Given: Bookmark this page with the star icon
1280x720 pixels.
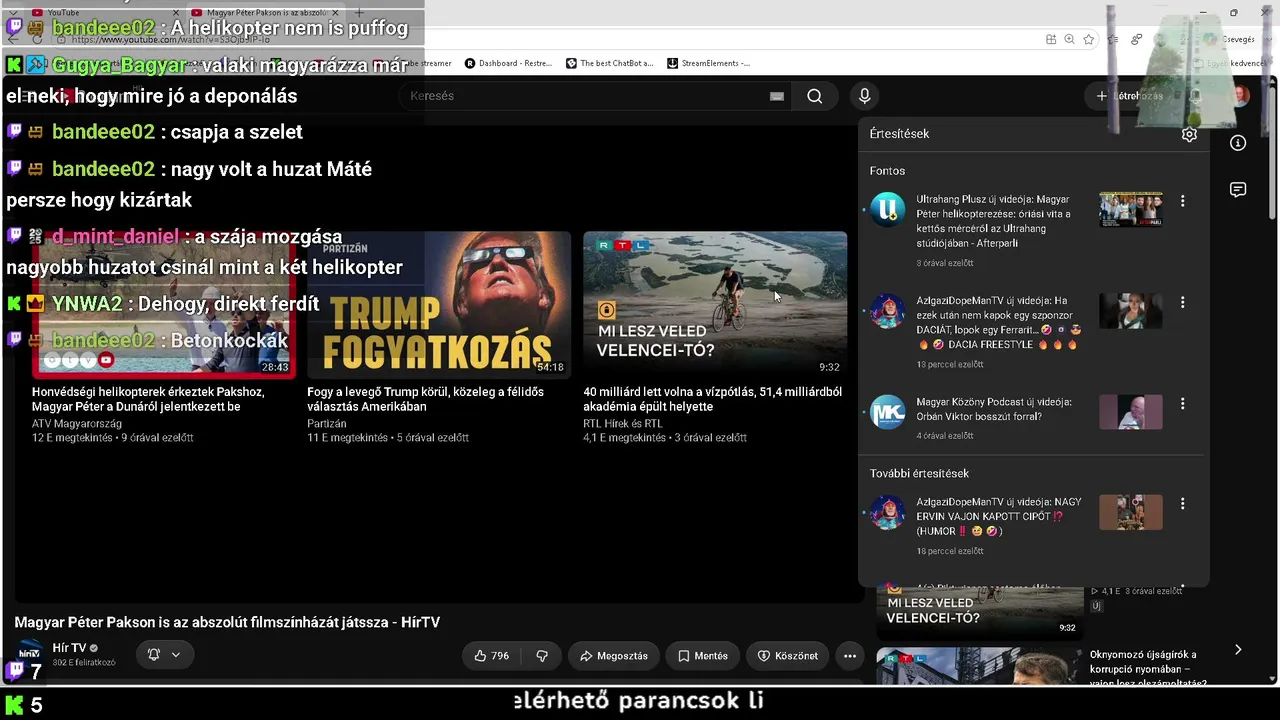Looking at the screenshot, I should pos(1089,39).
